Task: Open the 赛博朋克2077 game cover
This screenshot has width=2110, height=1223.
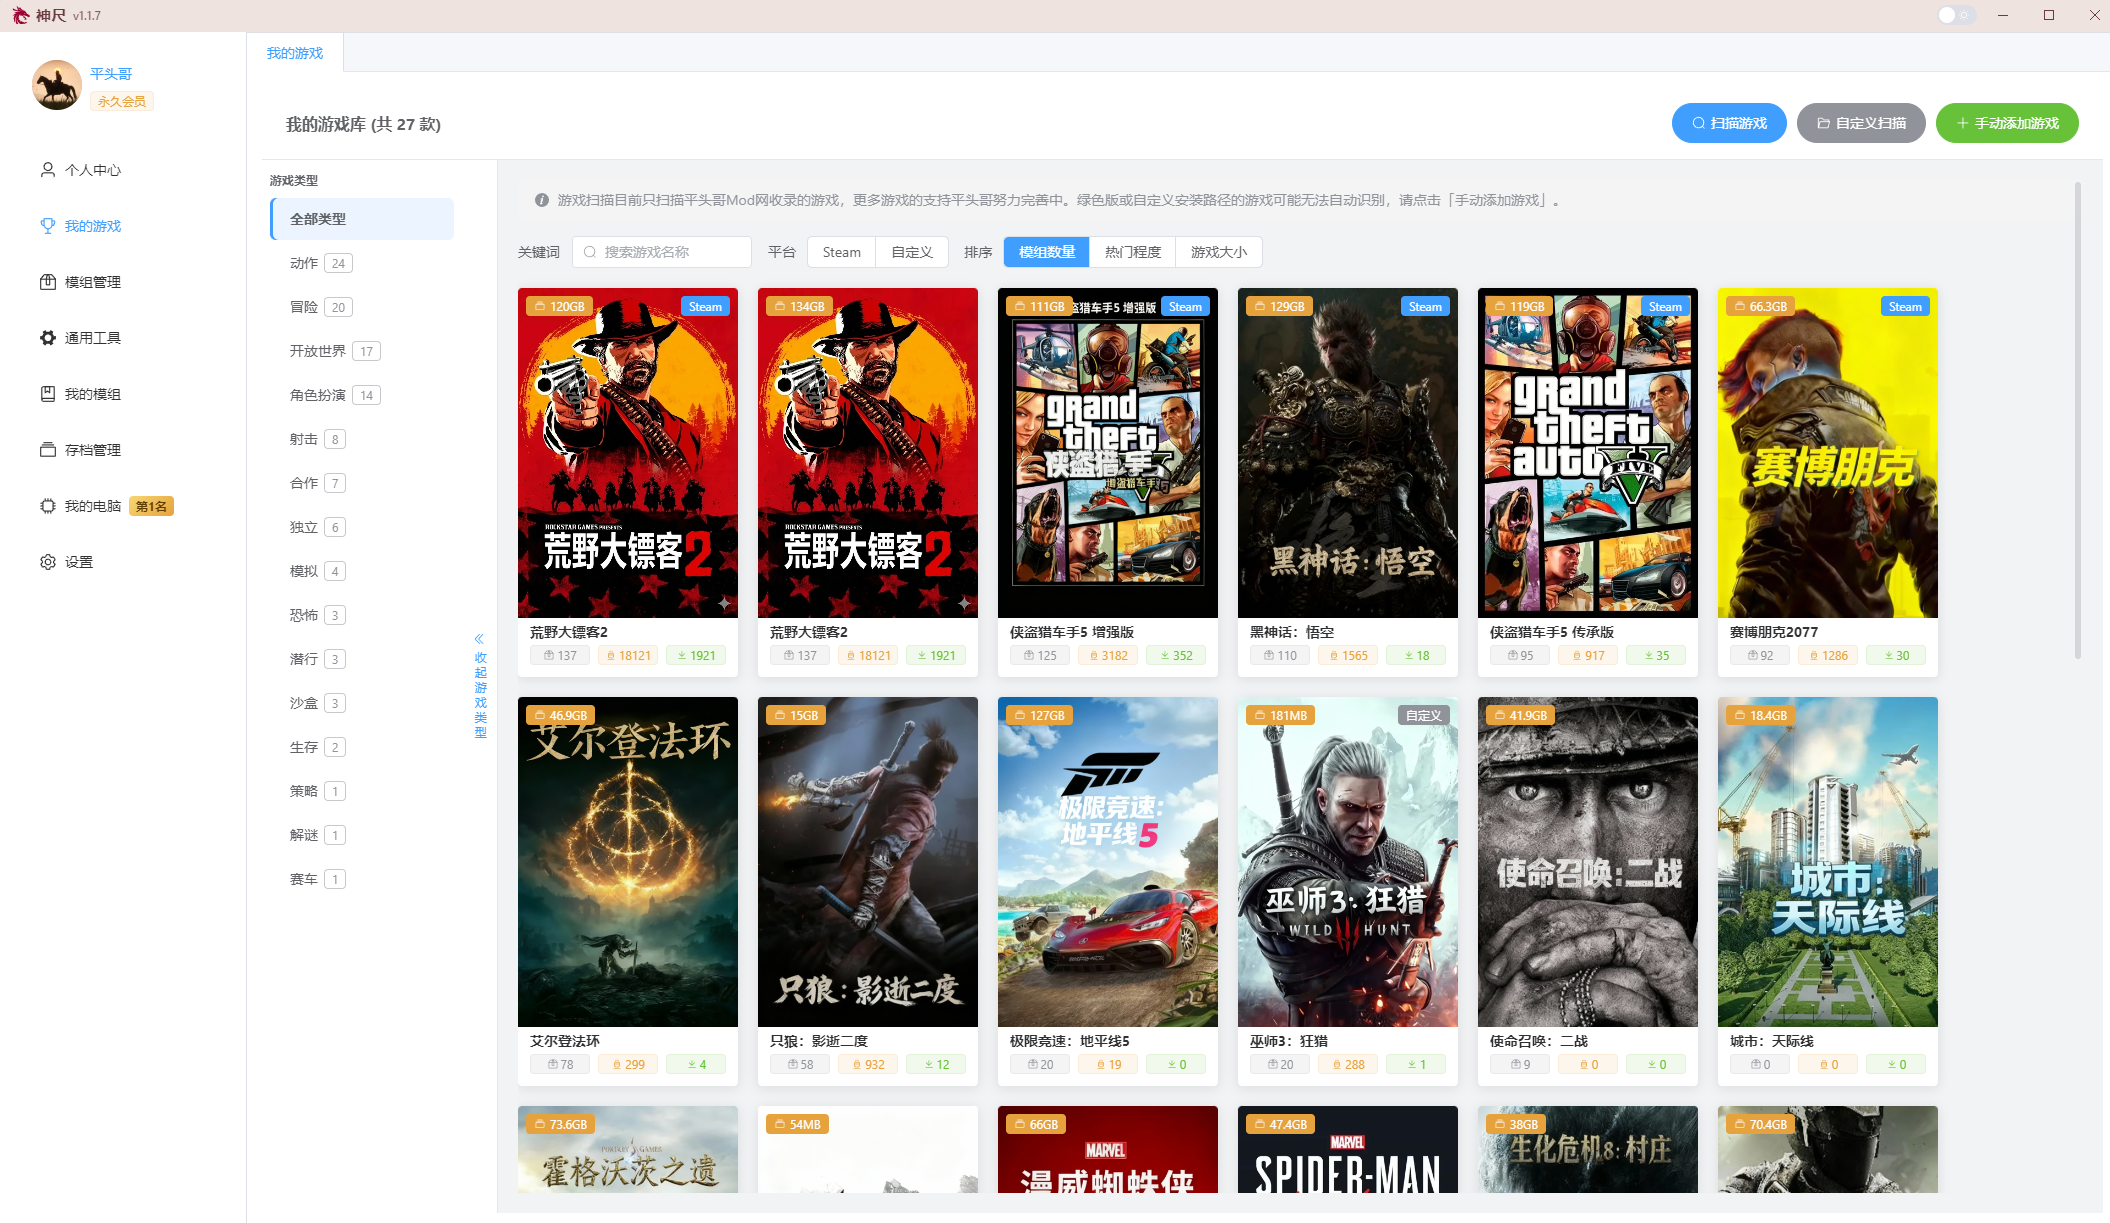Action: tap(1828, 453)
